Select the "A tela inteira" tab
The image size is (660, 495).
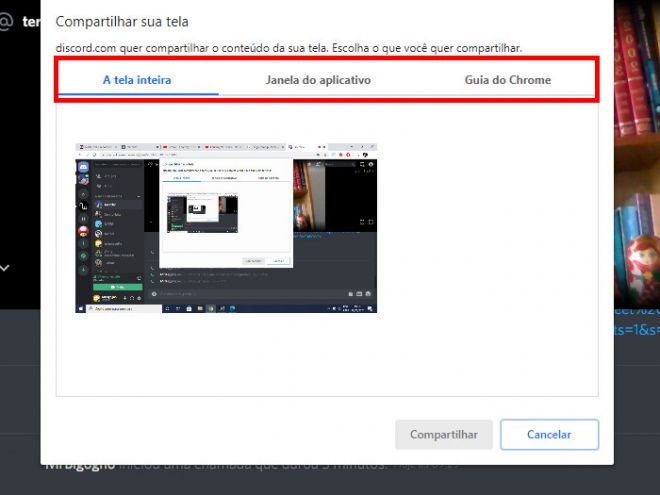(137, 80)
